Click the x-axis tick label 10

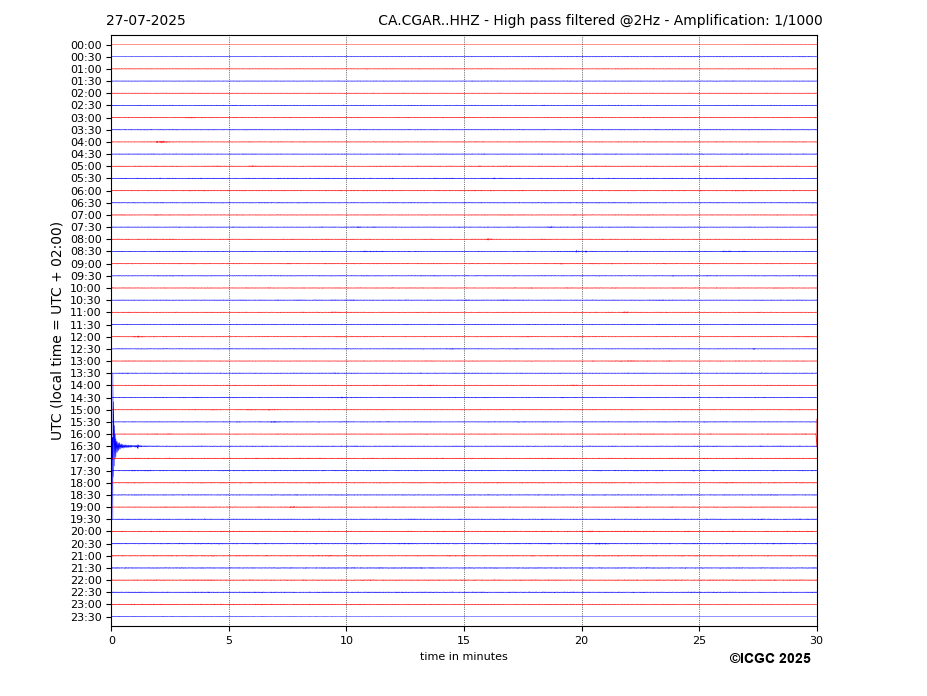(346, 640)
